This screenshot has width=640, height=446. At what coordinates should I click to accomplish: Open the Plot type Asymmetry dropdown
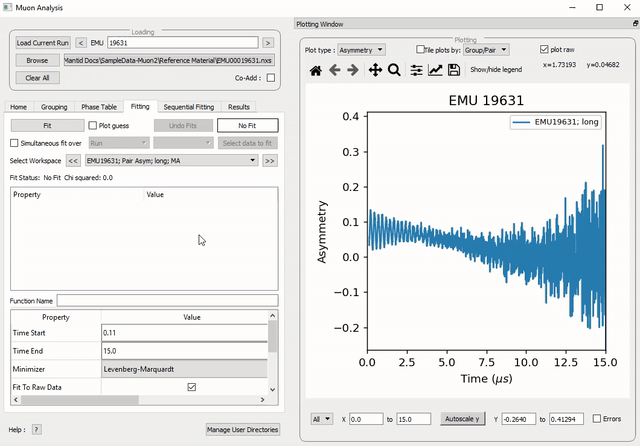(x=360, y=49)
